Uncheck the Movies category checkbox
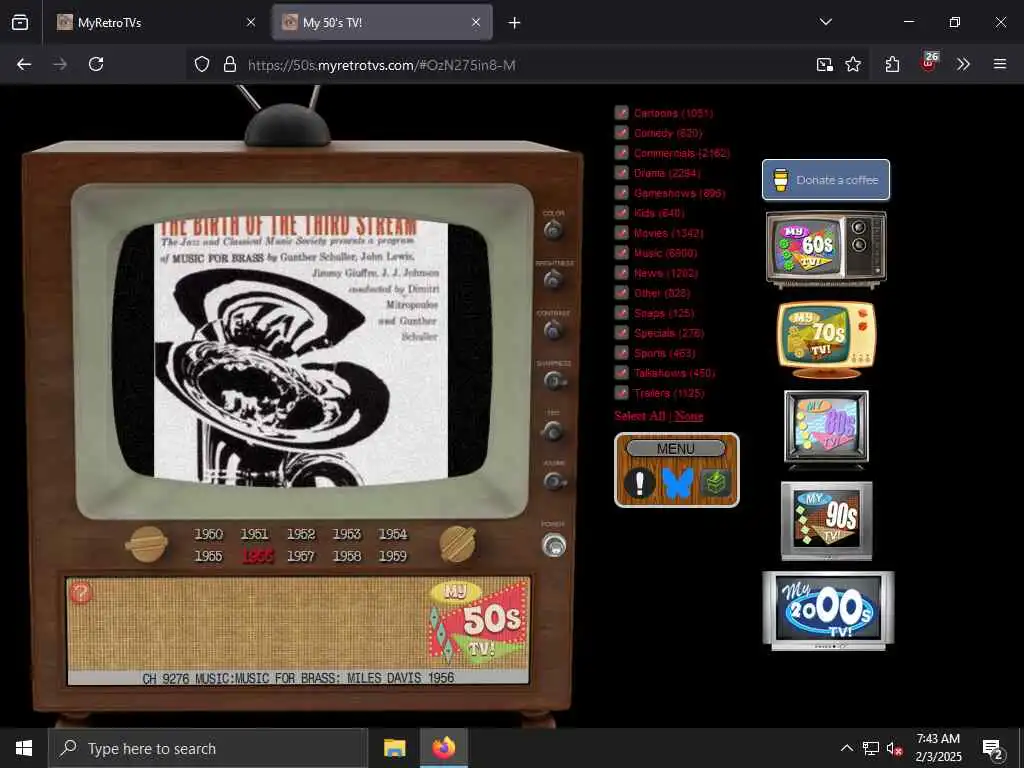Image resolution: width=1024 pixels, height=768 pixels. [x=621, y=232]
